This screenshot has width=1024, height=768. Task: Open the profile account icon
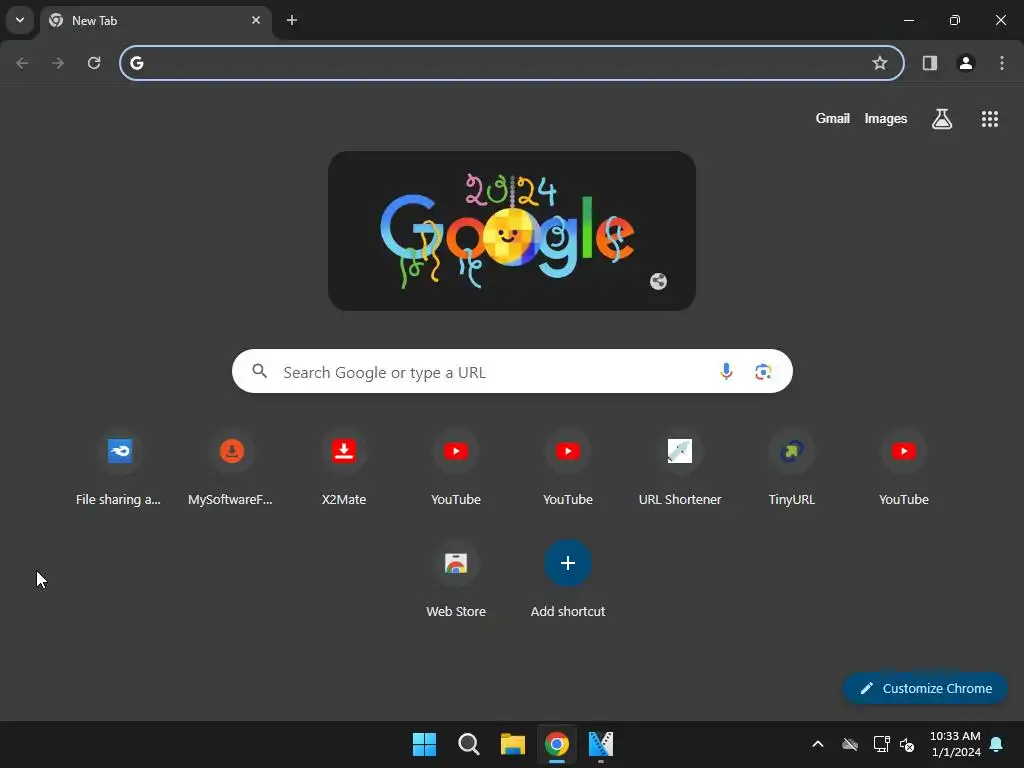(966, 63)
